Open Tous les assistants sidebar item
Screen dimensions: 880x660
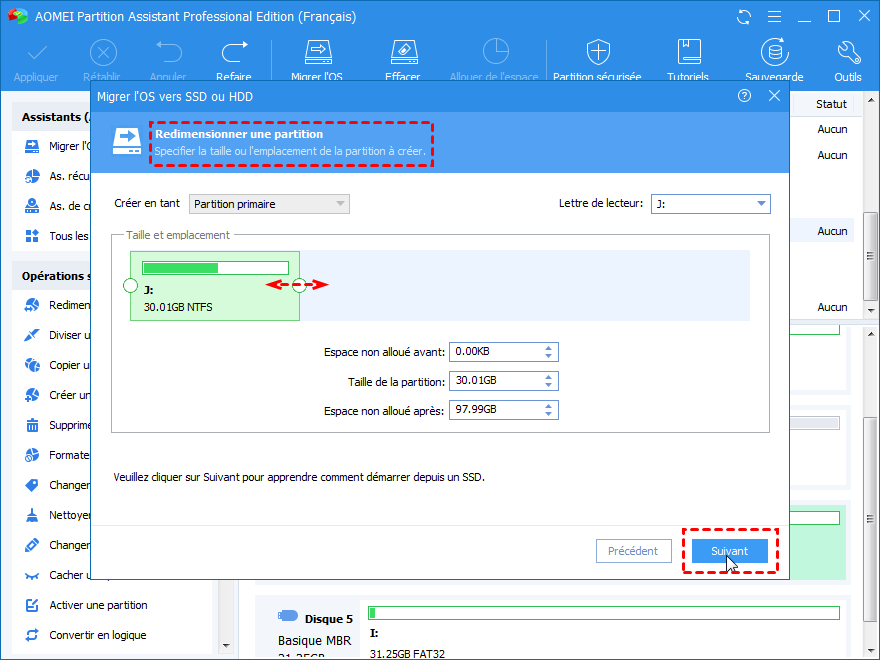point(58,236)
